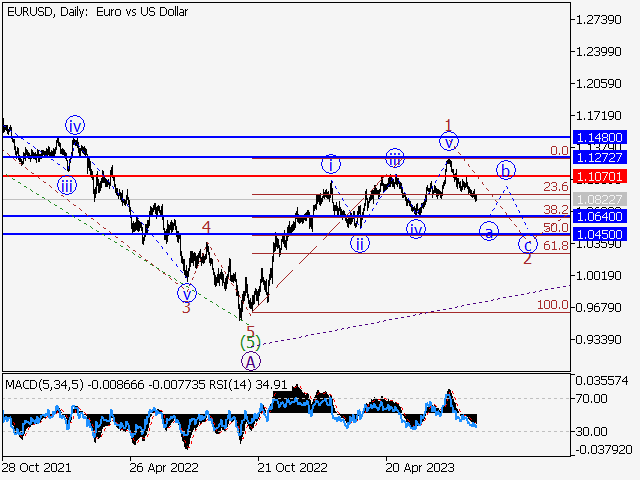Select the circled wave ii label
Screen dimensions: 640x480
pyautogui.click(x=360, y=244)
